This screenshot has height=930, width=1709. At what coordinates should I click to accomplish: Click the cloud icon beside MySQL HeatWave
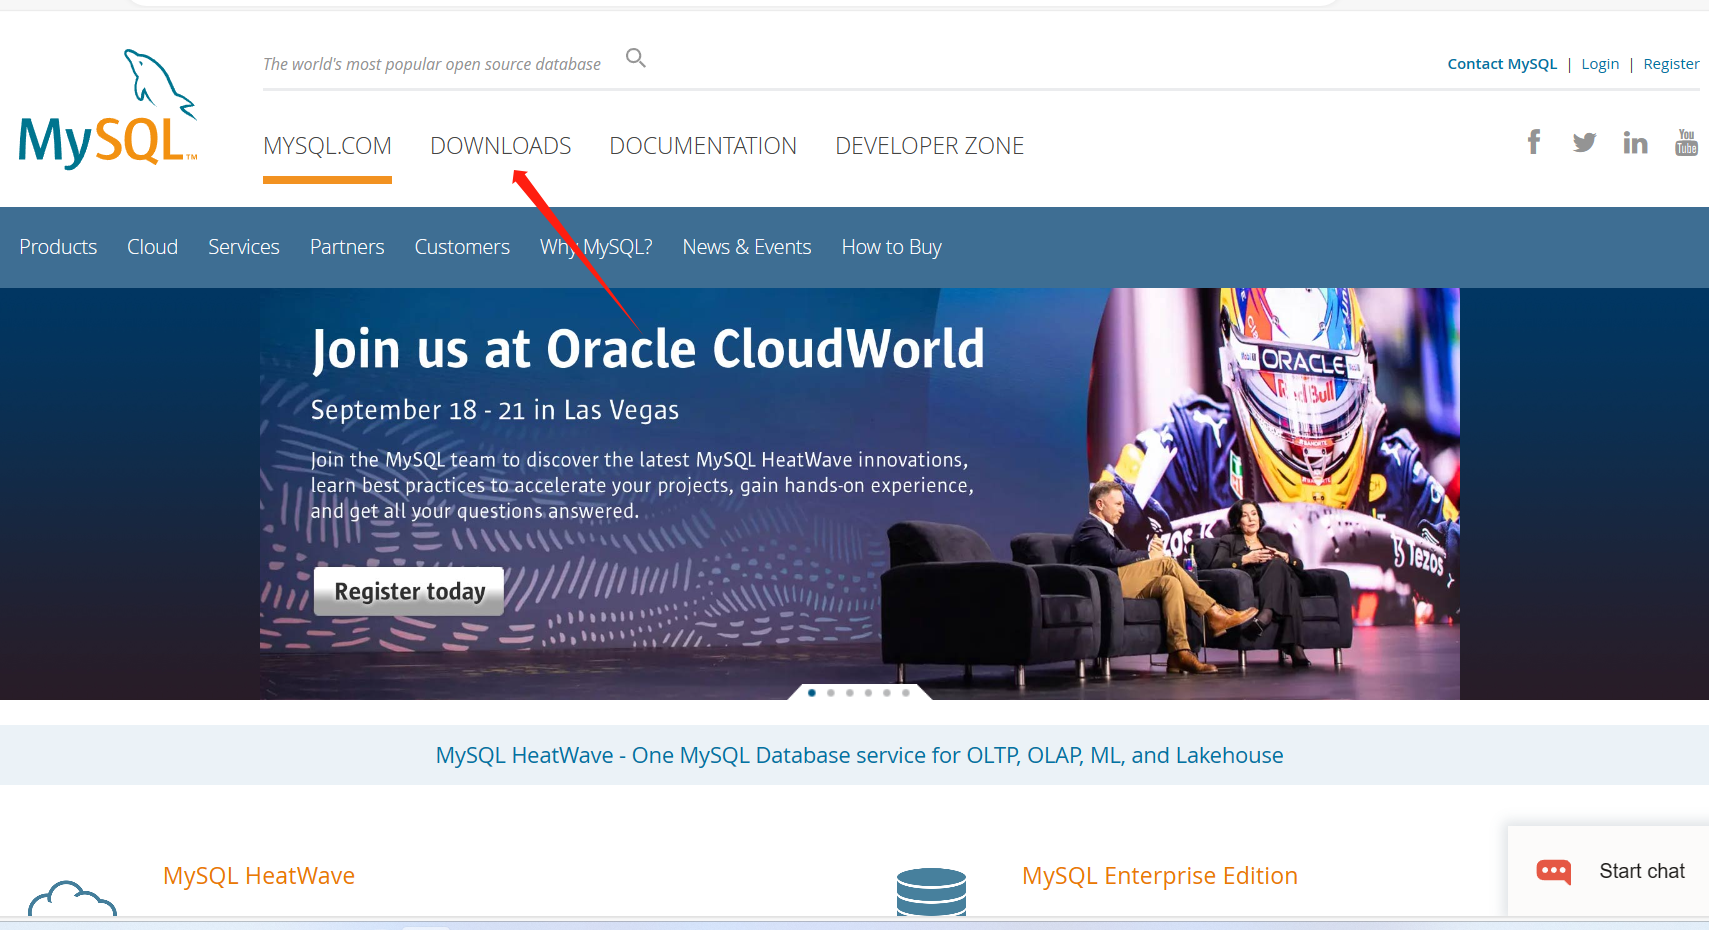click(72, 898)
